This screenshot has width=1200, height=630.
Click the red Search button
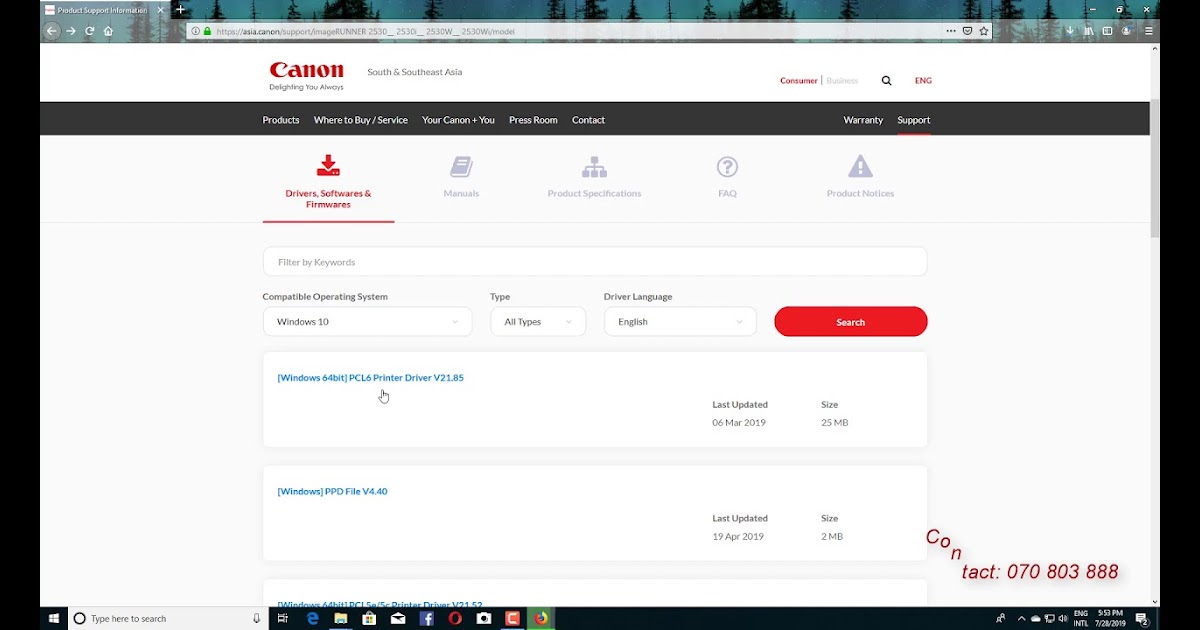(x=851, y=322)
